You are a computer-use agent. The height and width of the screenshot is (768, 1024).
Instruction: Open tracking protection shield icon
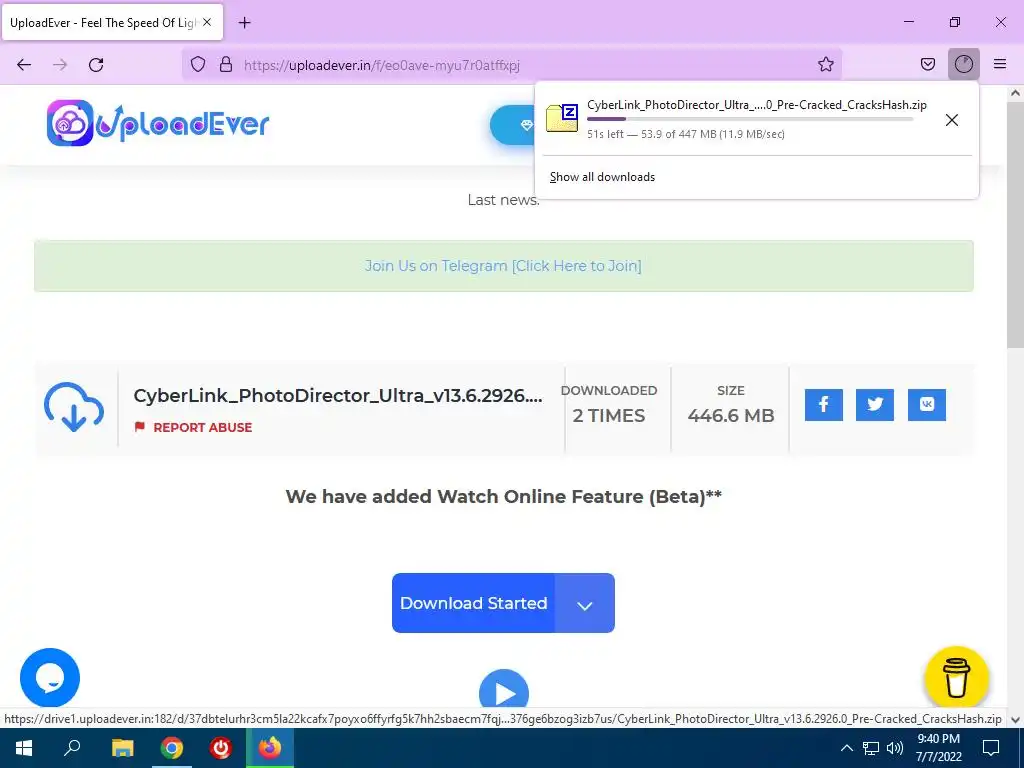point(198,64)
